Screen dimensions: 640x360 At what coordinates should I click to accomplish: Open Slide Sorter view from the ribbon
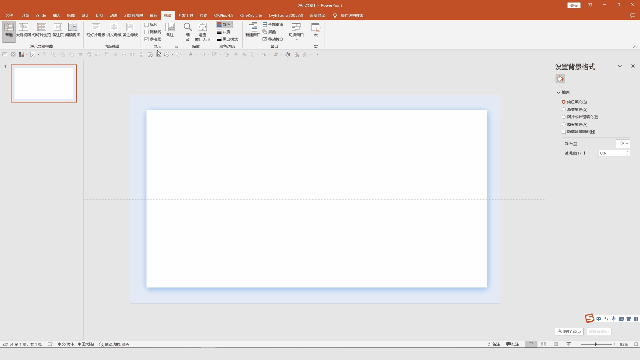(x=41, y=31)
